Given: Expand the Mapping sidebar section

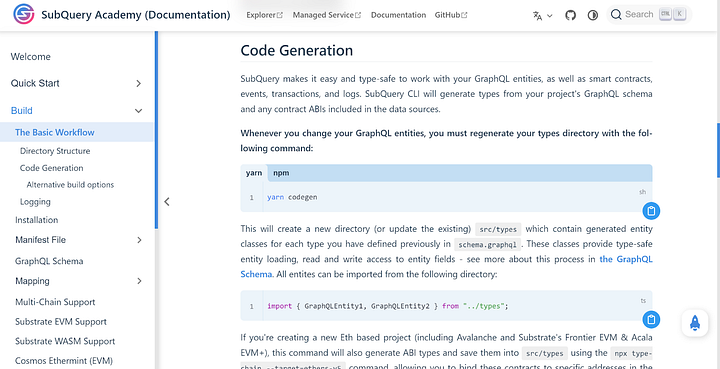Looking at the screenshot, I should click(139, 281).
